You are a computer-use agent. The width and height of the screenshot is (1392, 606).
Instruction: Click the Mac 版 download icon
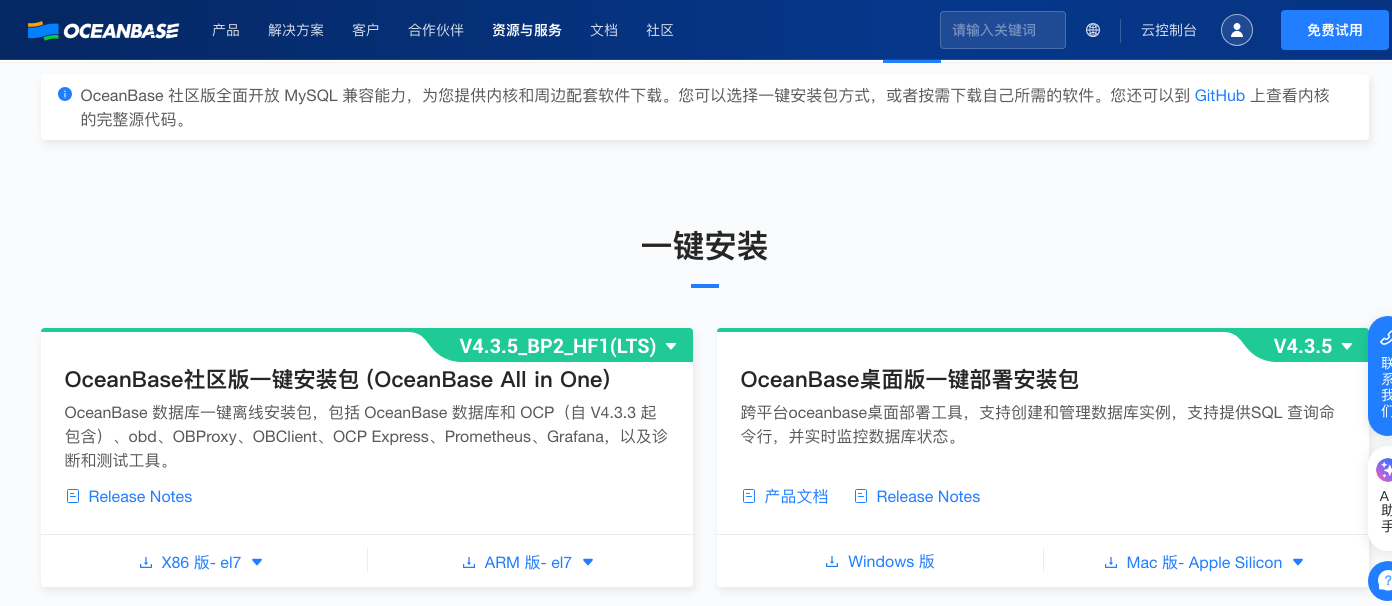point(1111,563)
